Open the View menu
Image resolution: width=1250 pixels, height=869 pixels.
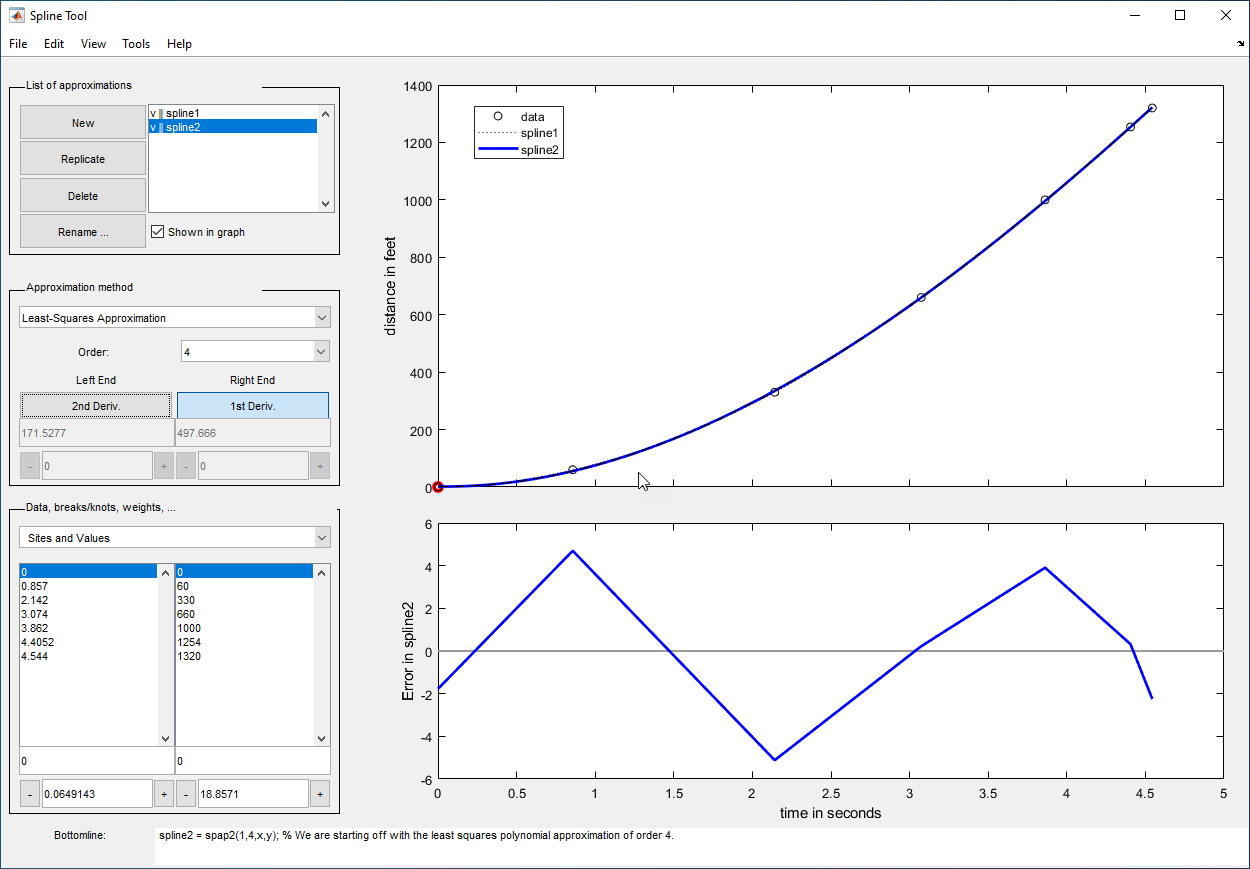point(93,44)
